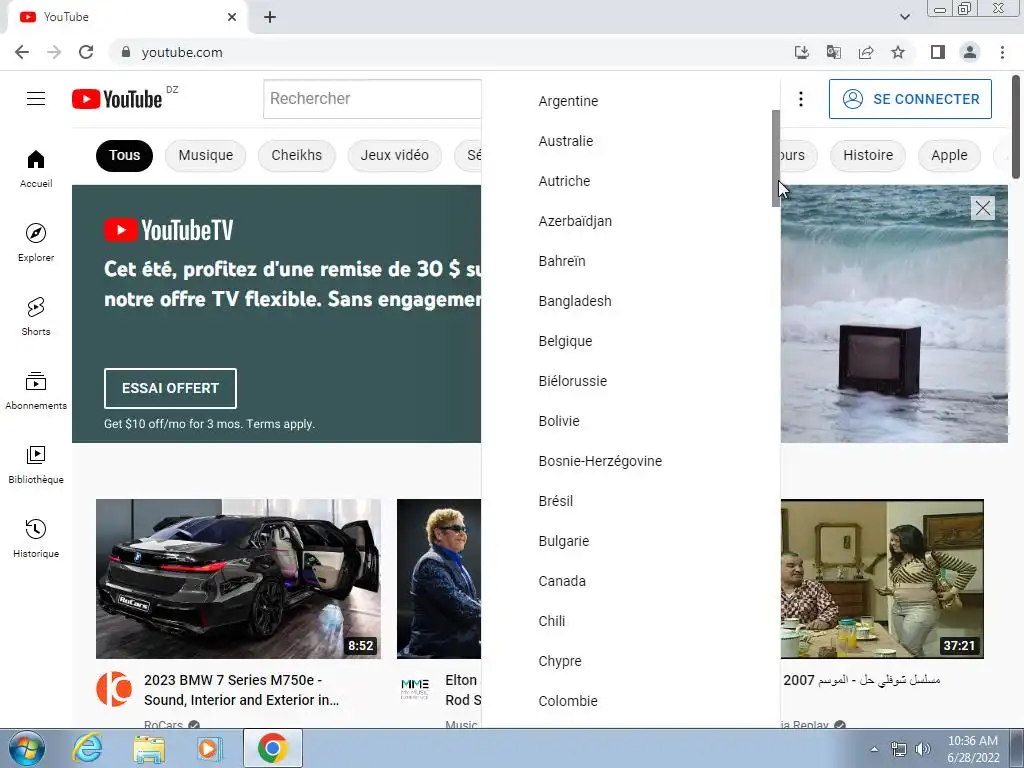Click the site lock icon
Screen dimensions: 1024x768
126,52
